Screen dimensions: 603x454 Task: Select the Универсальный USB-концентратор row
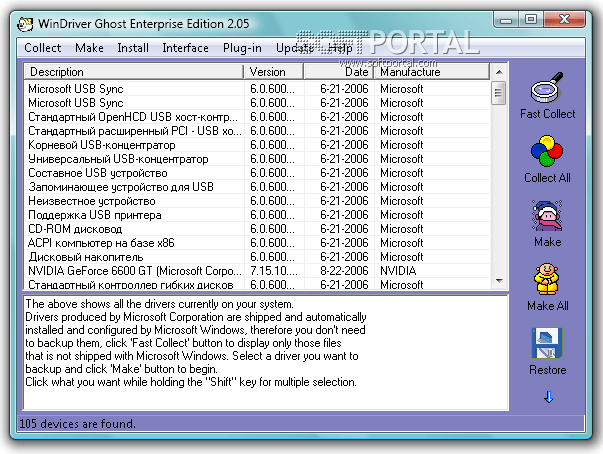(258, 159)
